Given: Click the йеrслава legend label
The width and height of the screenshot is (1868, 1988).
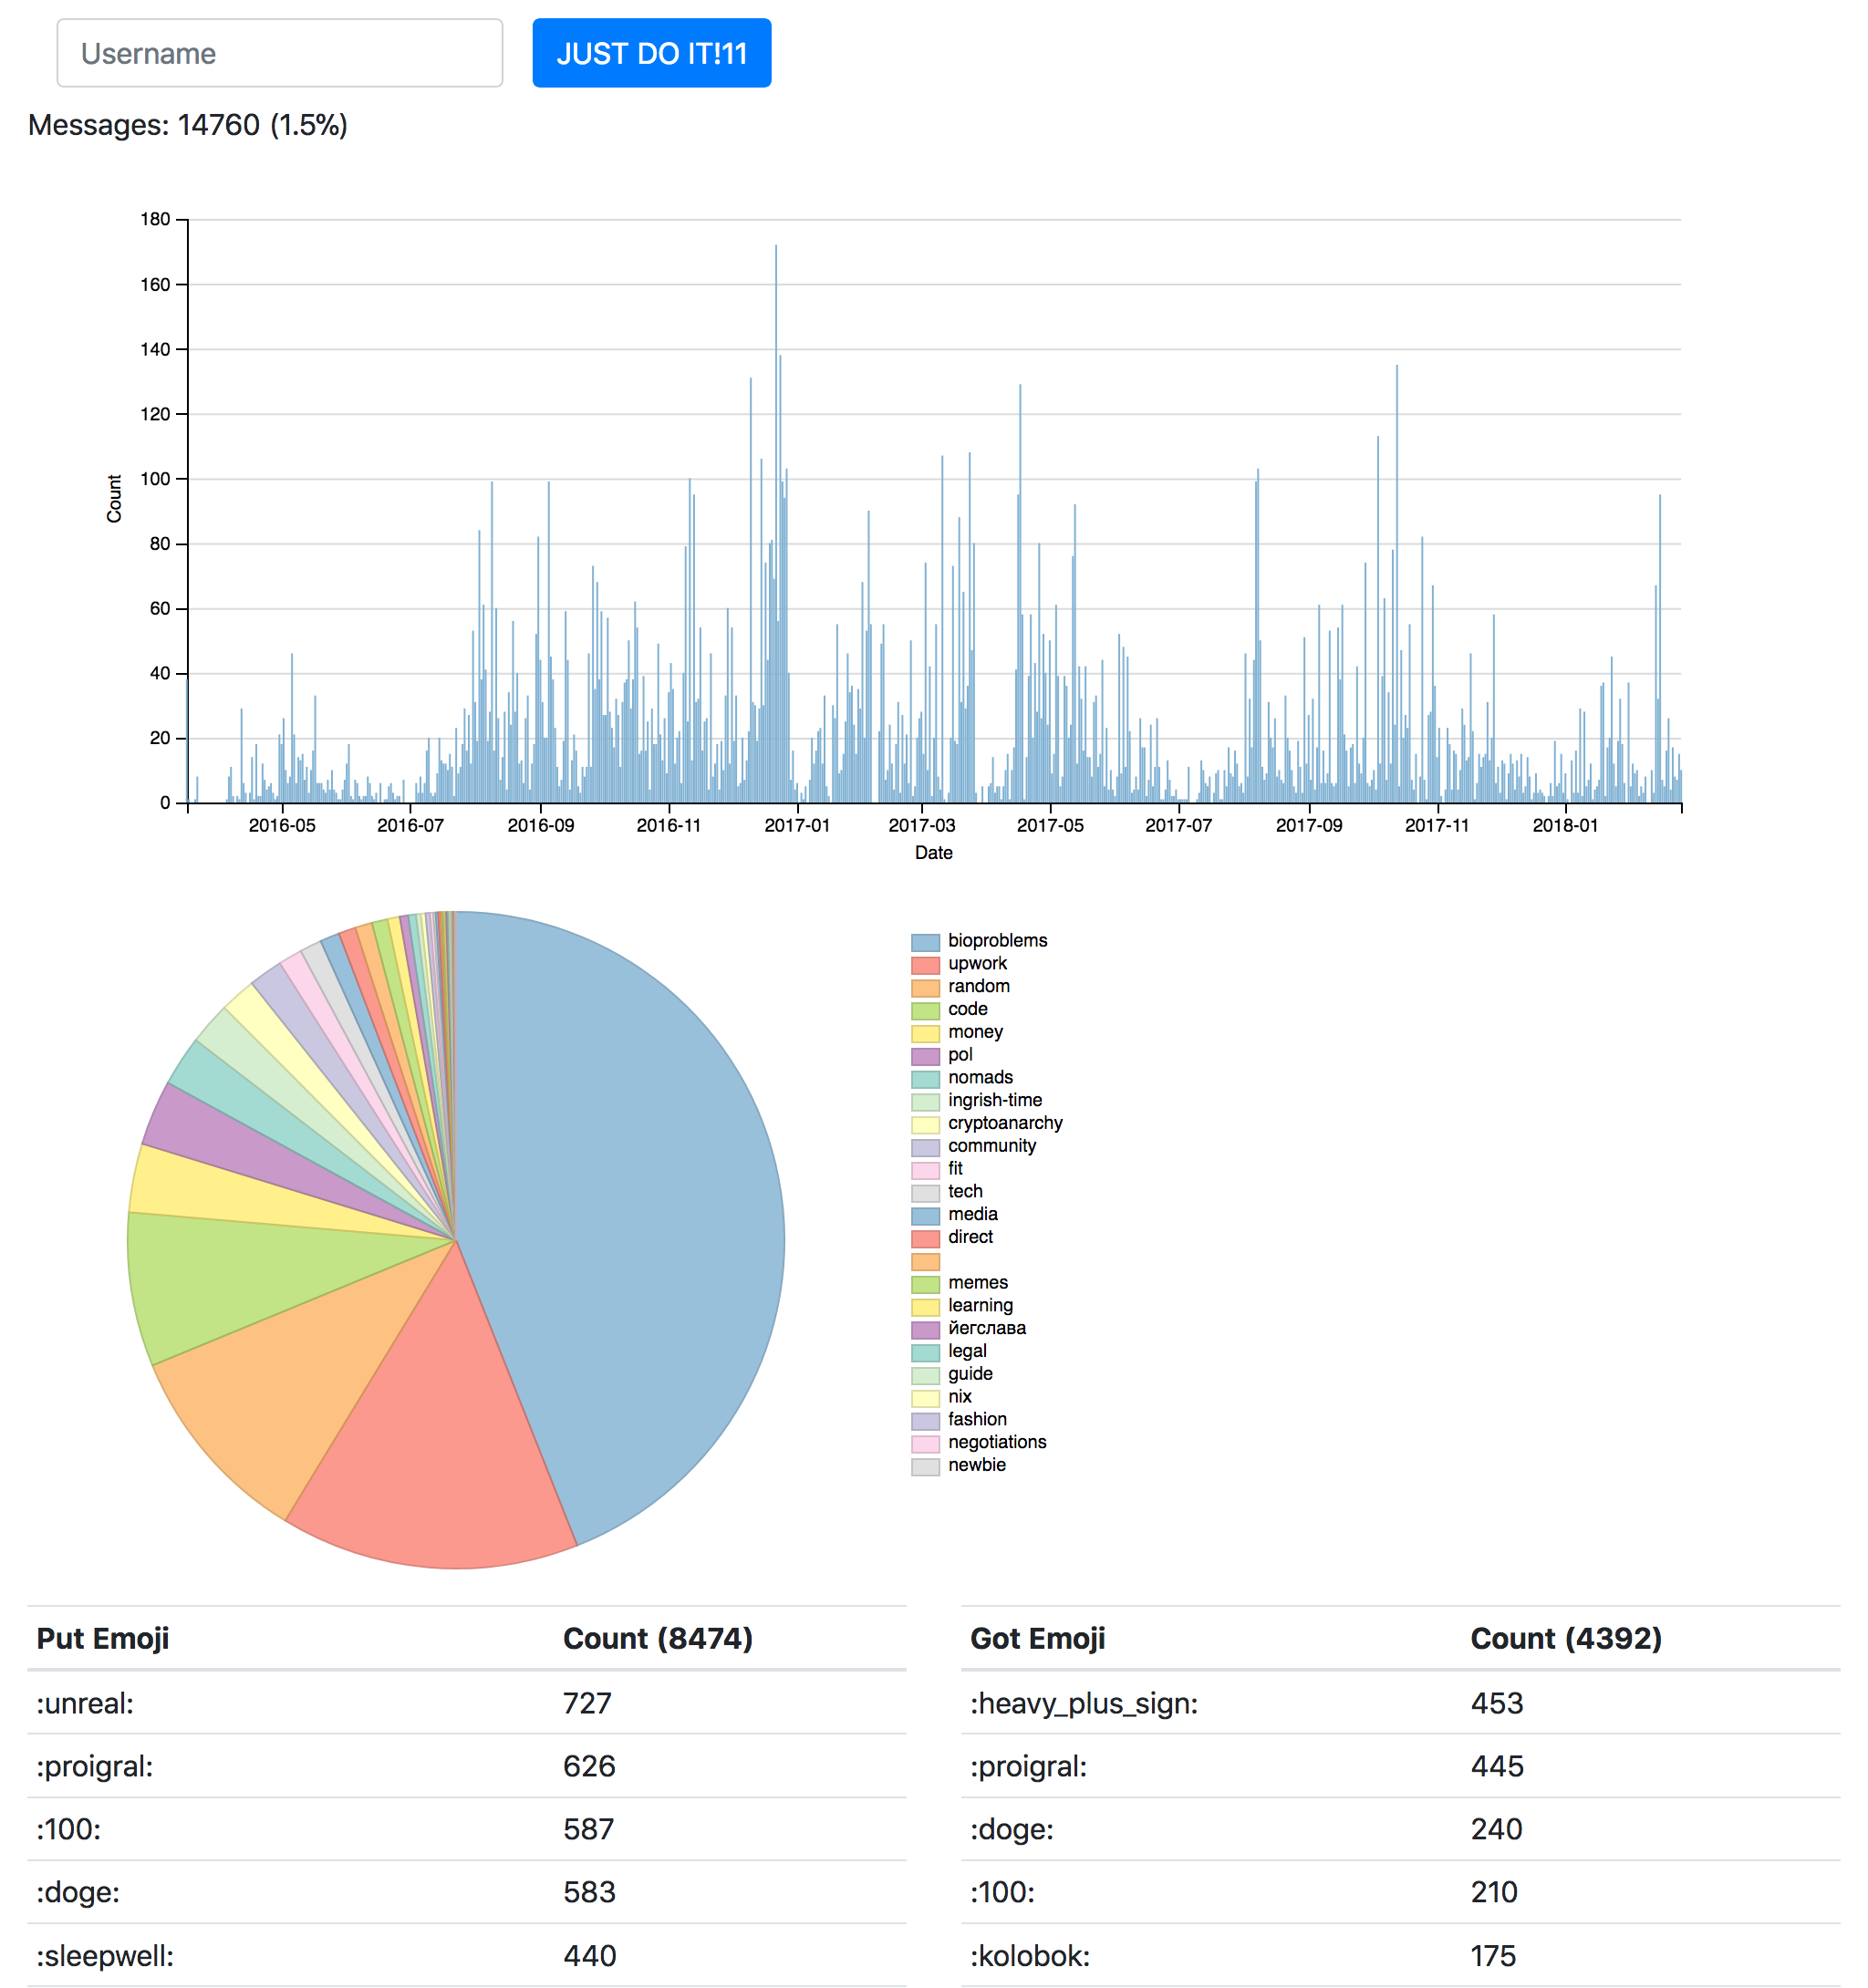Looking at the screenshot, I should 986,1329.
